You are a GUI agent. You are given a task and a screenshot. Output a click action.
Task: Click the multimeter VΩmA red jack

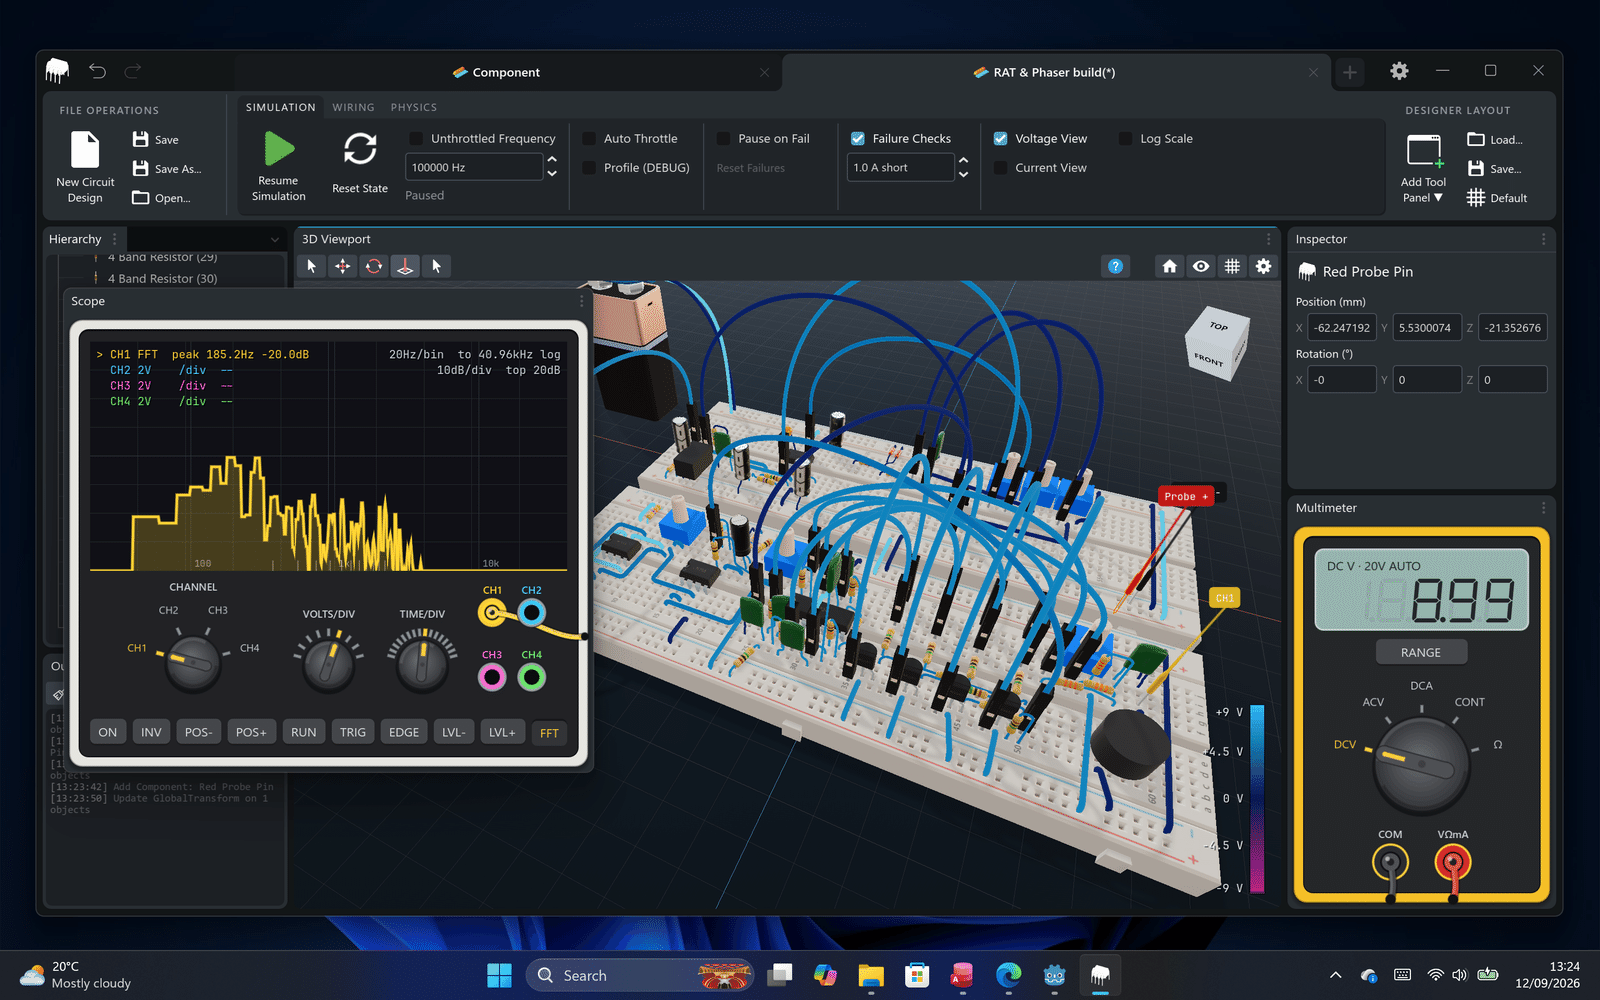pyautogui.click(x=1453, y=862)
